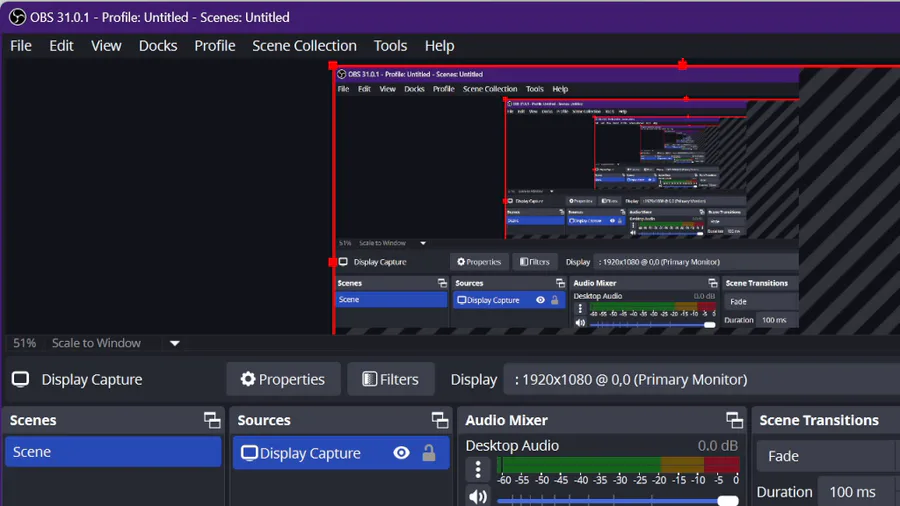The height and width of the screenshot is (506, 900).
Task: Open the File menu
Action: click(x=21, y=46)
